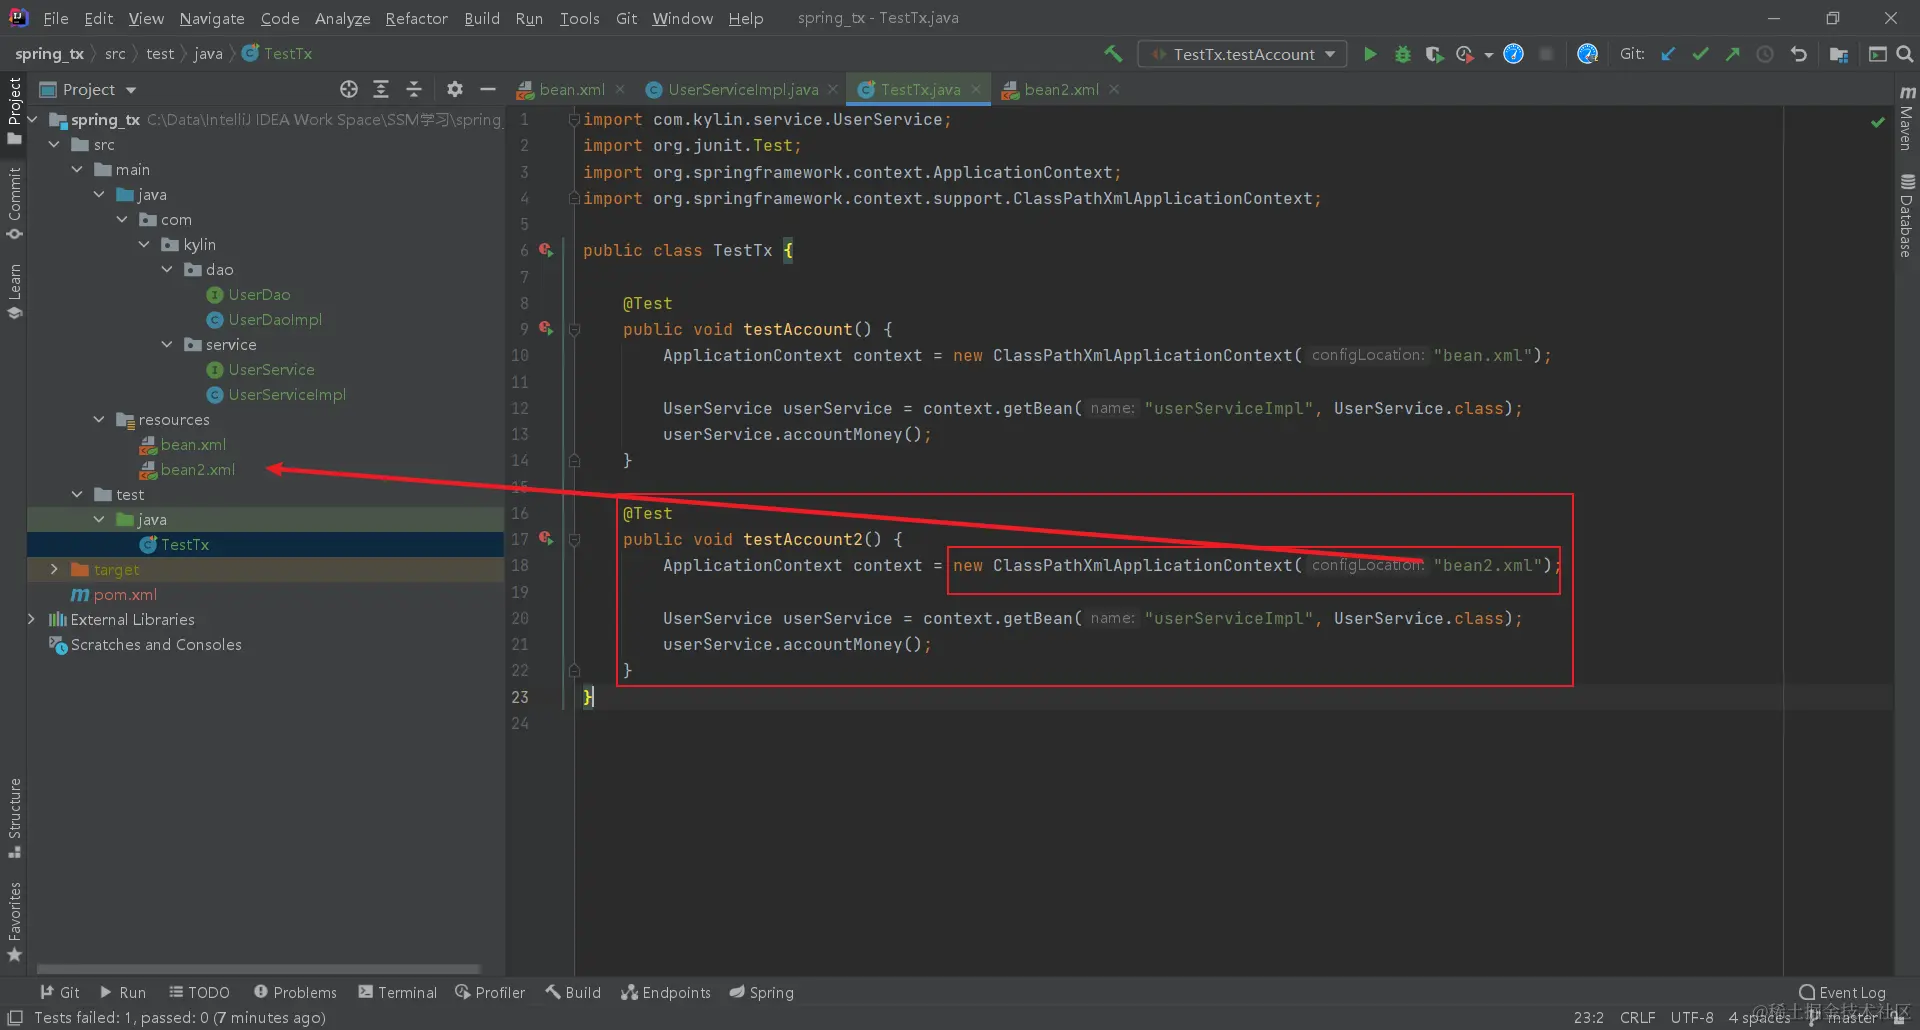Open the Commit tool window
Viewport: 1920px width, 1030px height.
coord(14,204)
